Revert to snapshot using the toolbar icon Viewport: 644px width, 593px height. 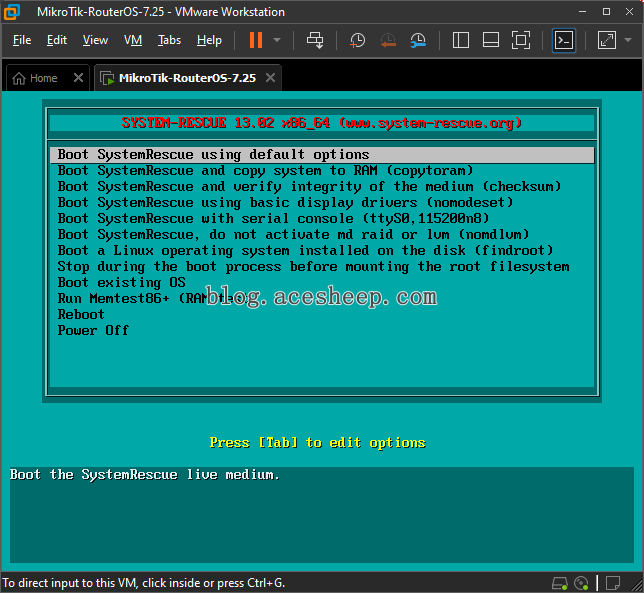coord(388,40)
